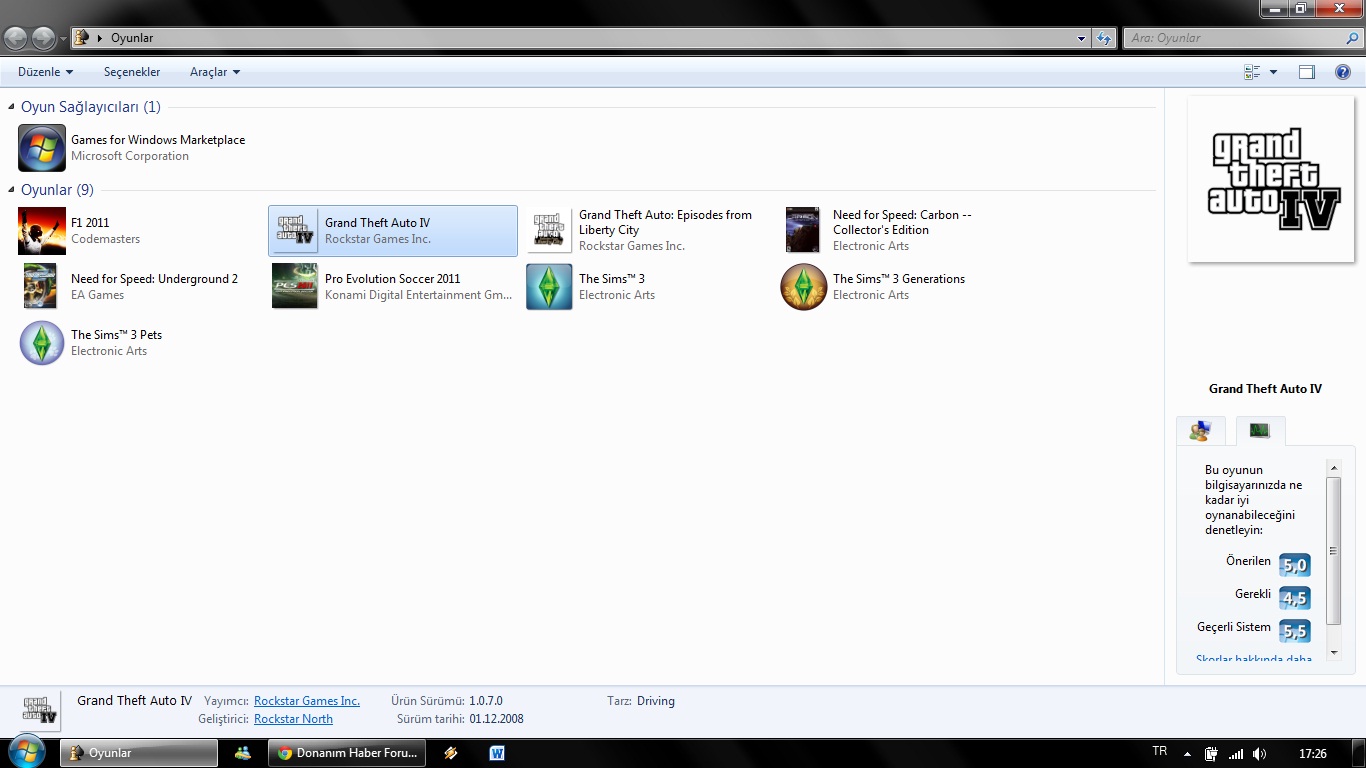Image resolution: width=1366 pixels, height=768 pixels.
Task: Click the Back navigation arrow
Action: 15,38
